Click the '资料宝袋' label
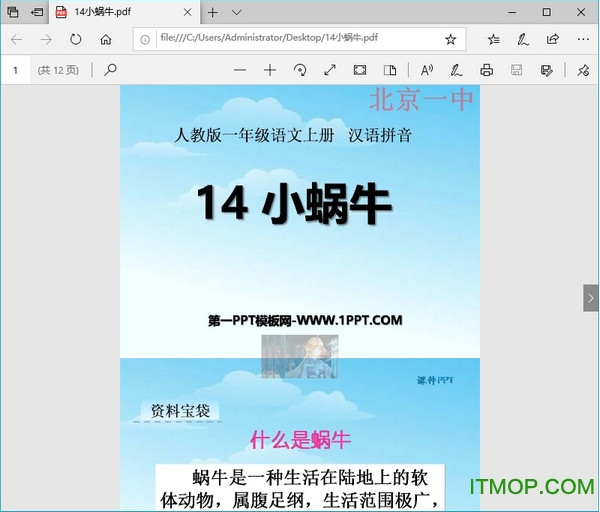Viewport: 600px width, 512px height. [180, 411]
